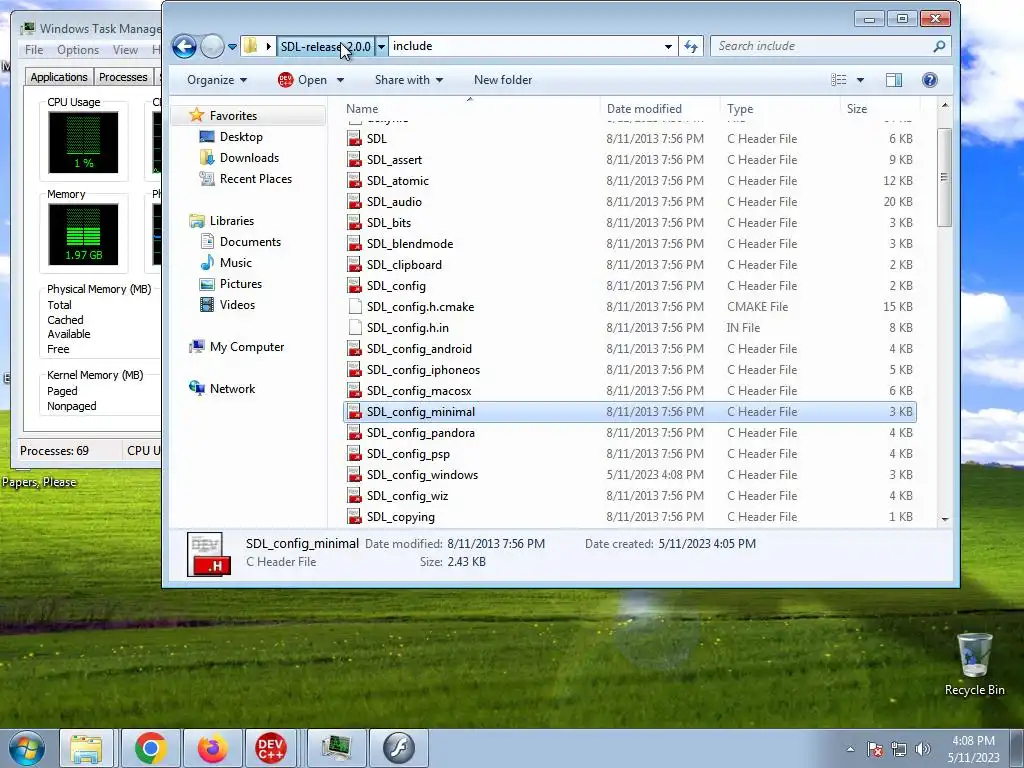Launch Google Chrome from taskbar

(x=150, y=748)
